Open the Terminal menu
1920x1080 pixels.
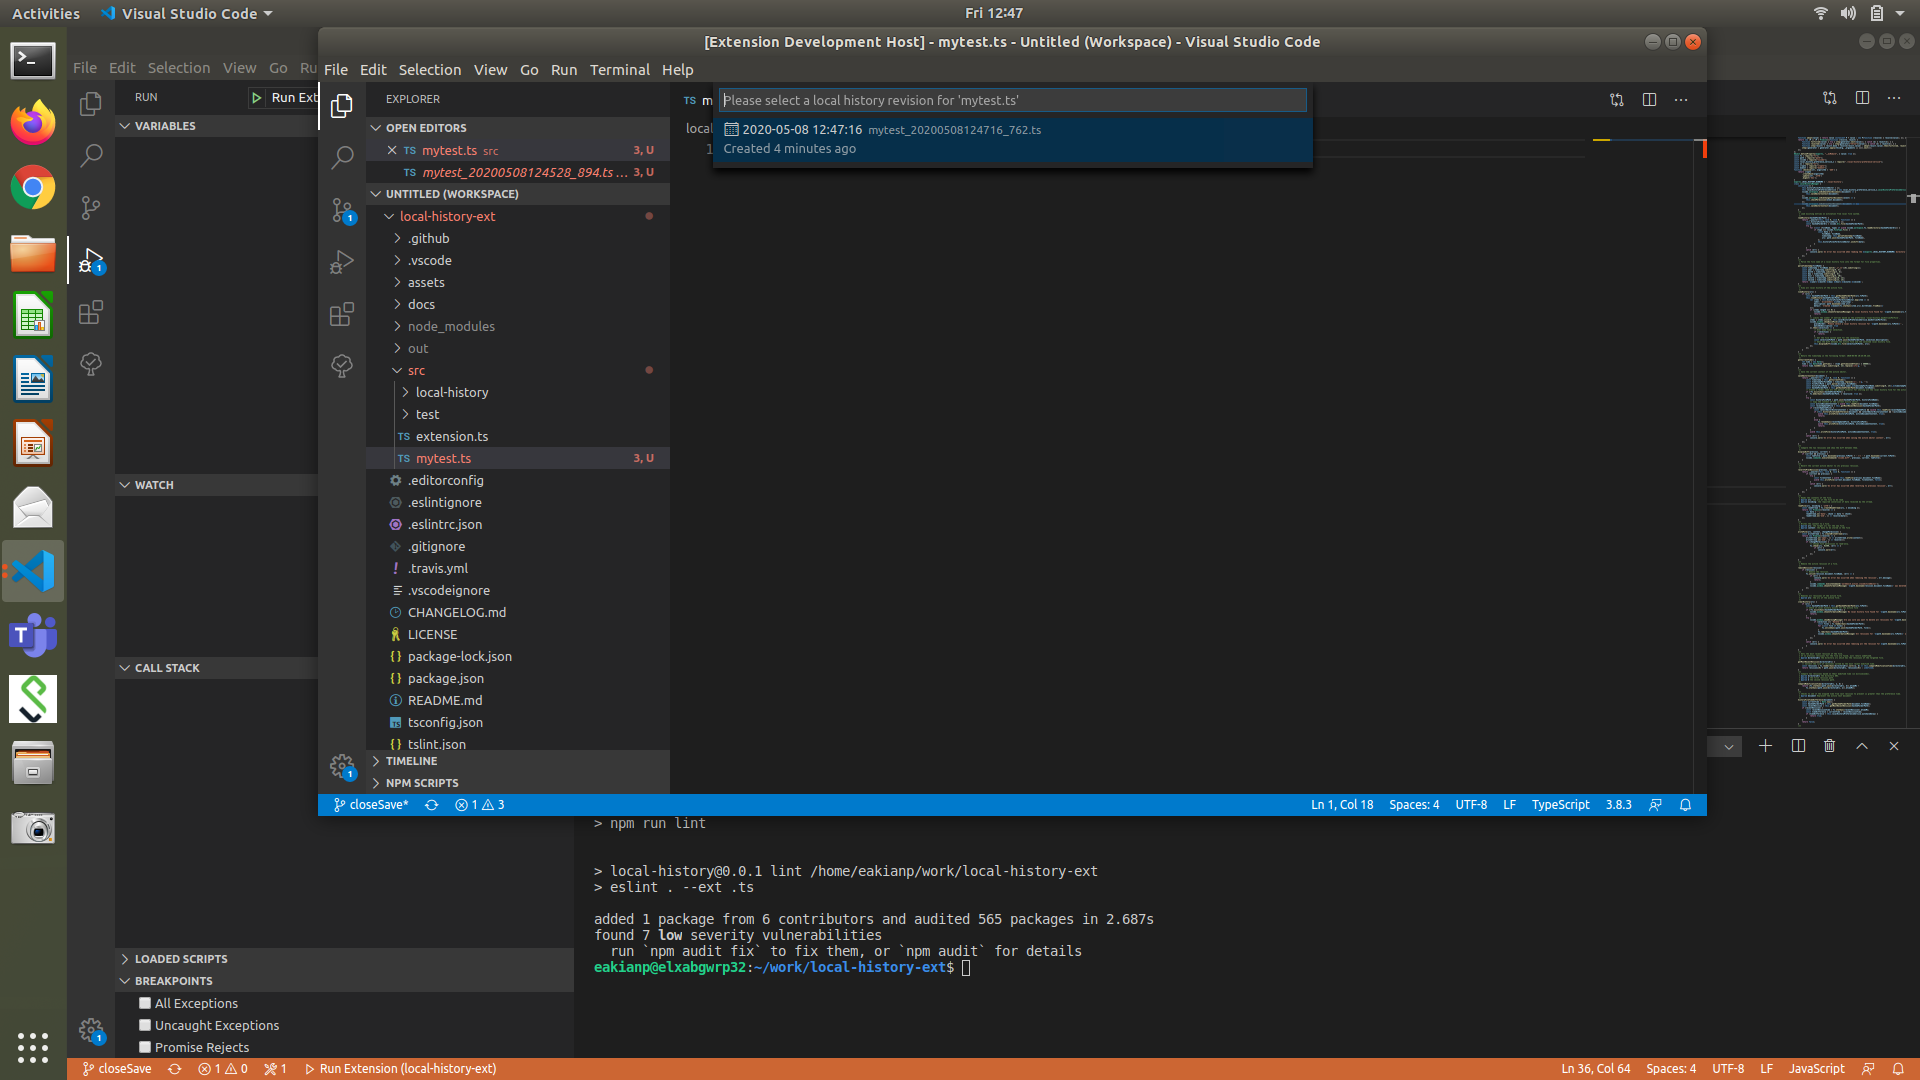click(x=619, y=70)
